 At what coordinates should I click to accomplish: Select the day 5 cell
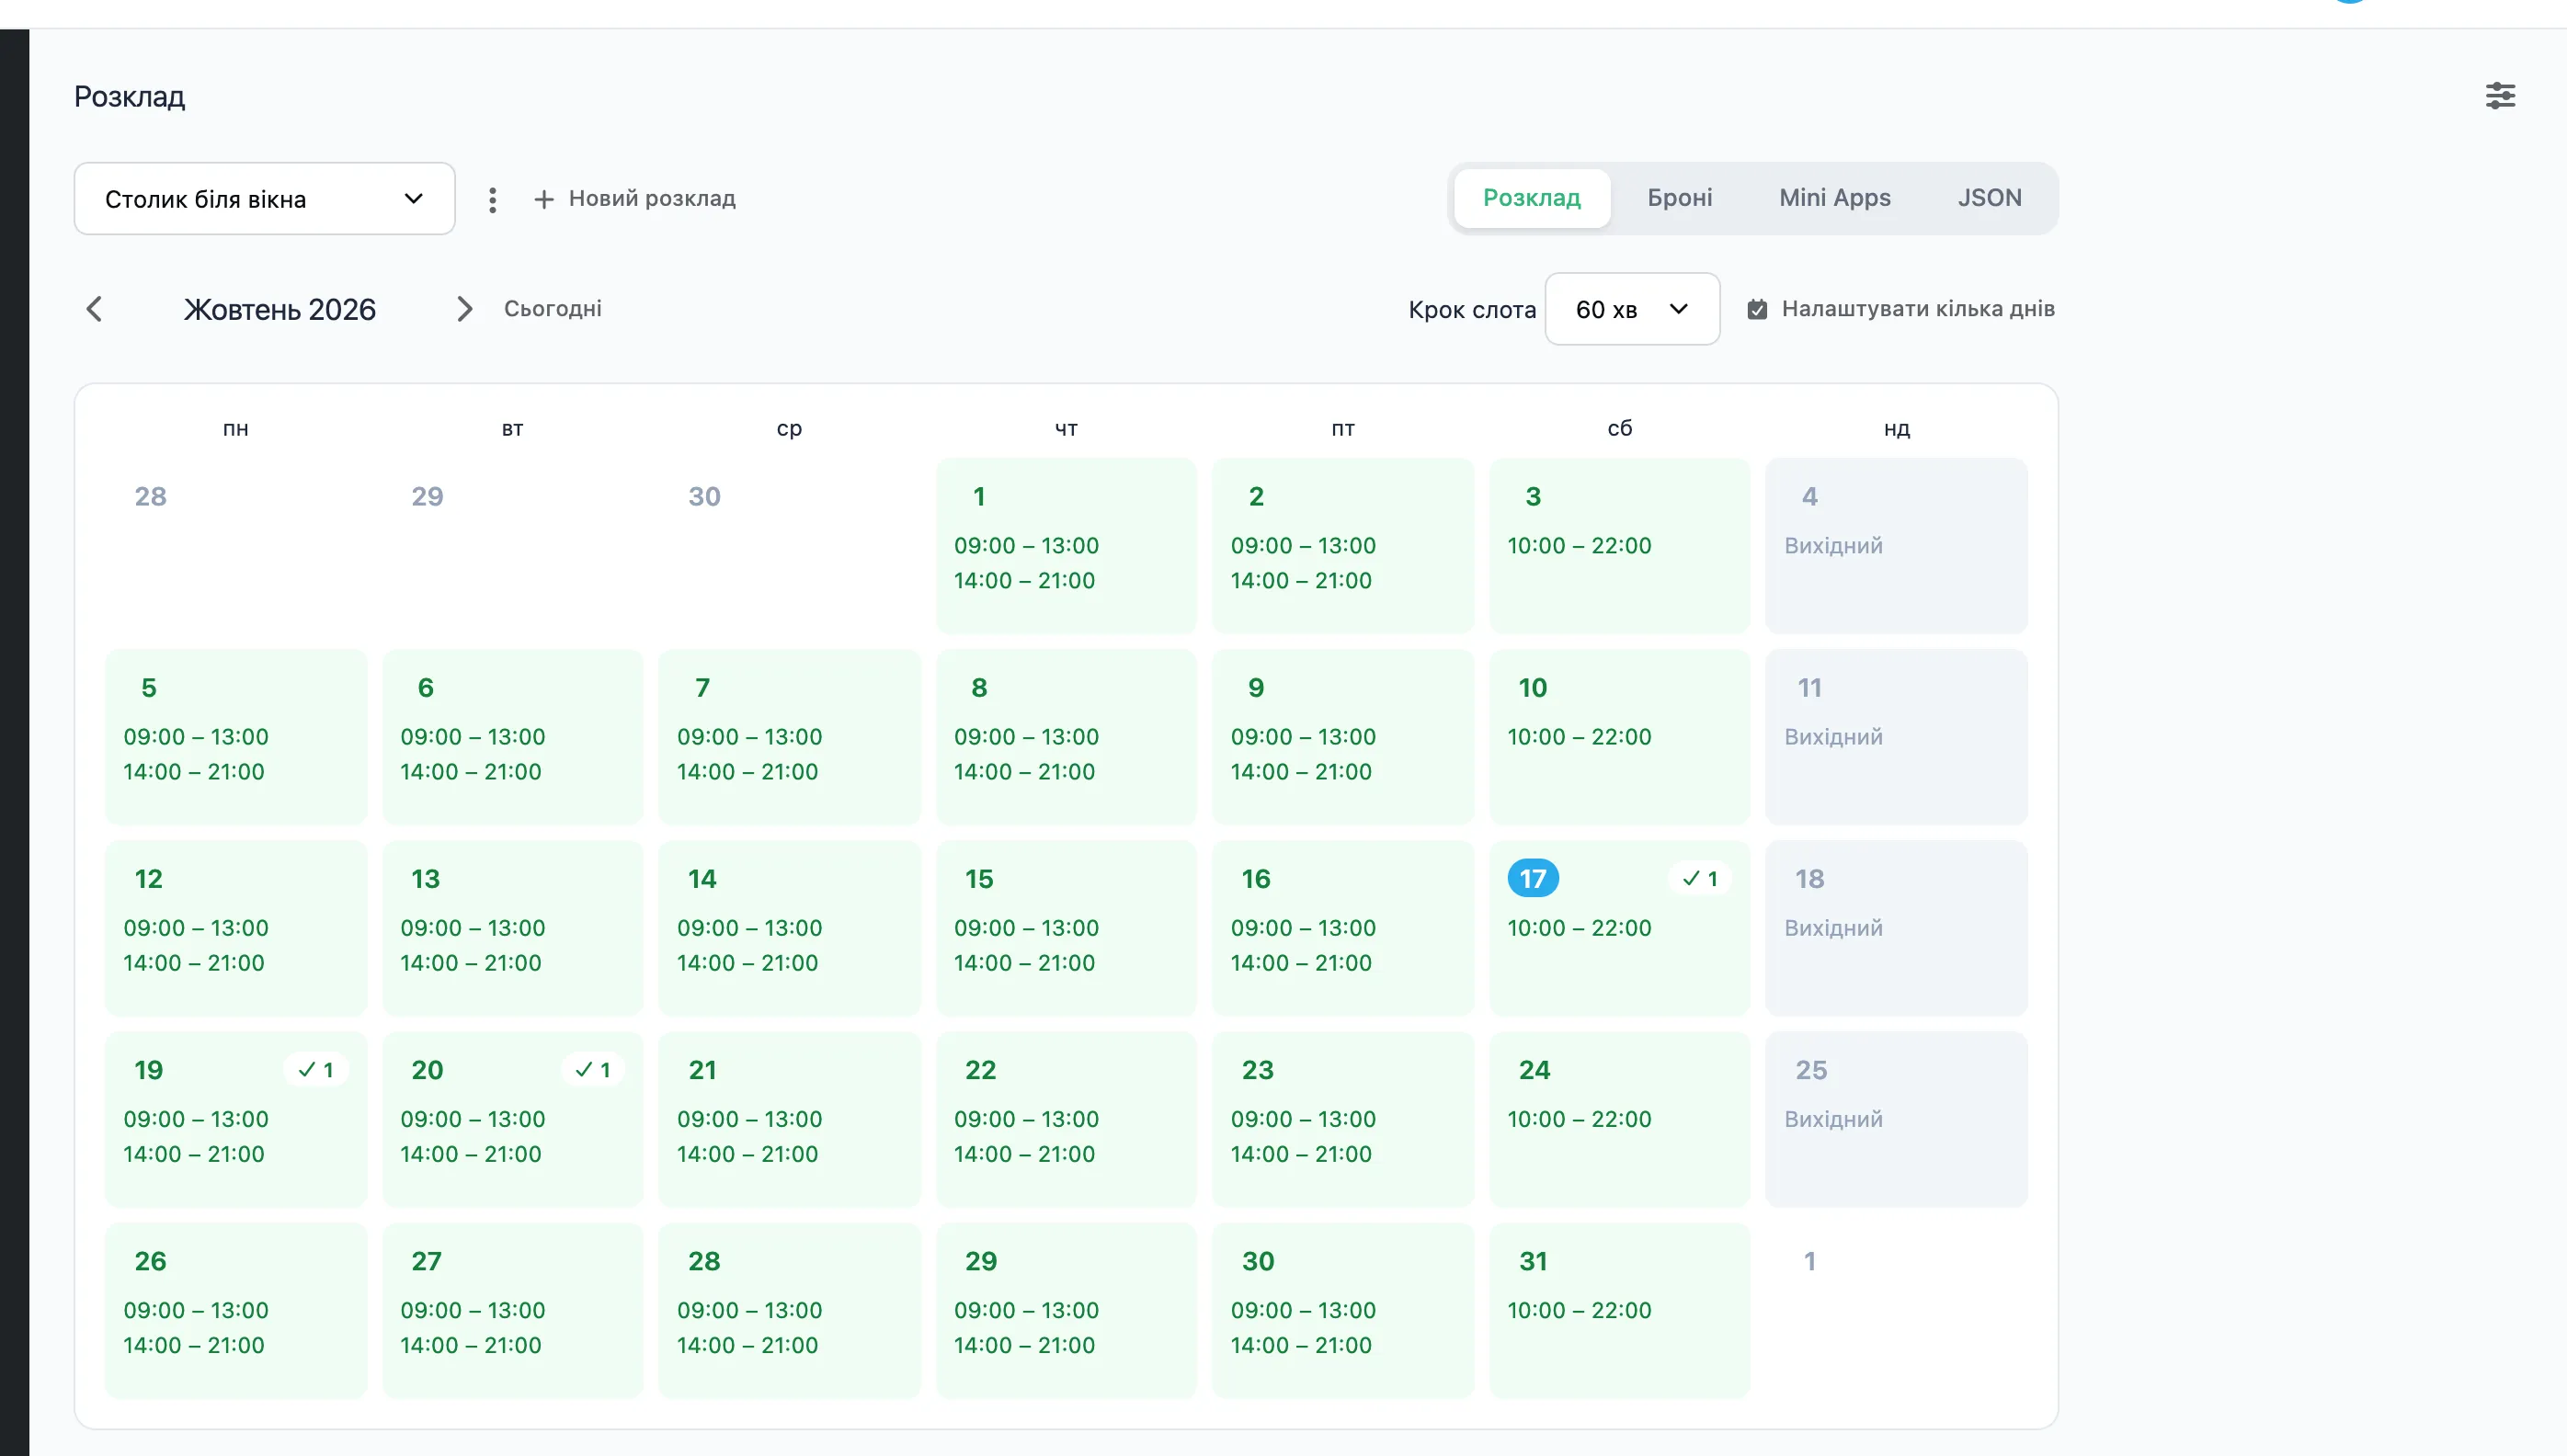click(x=236, y=737)
